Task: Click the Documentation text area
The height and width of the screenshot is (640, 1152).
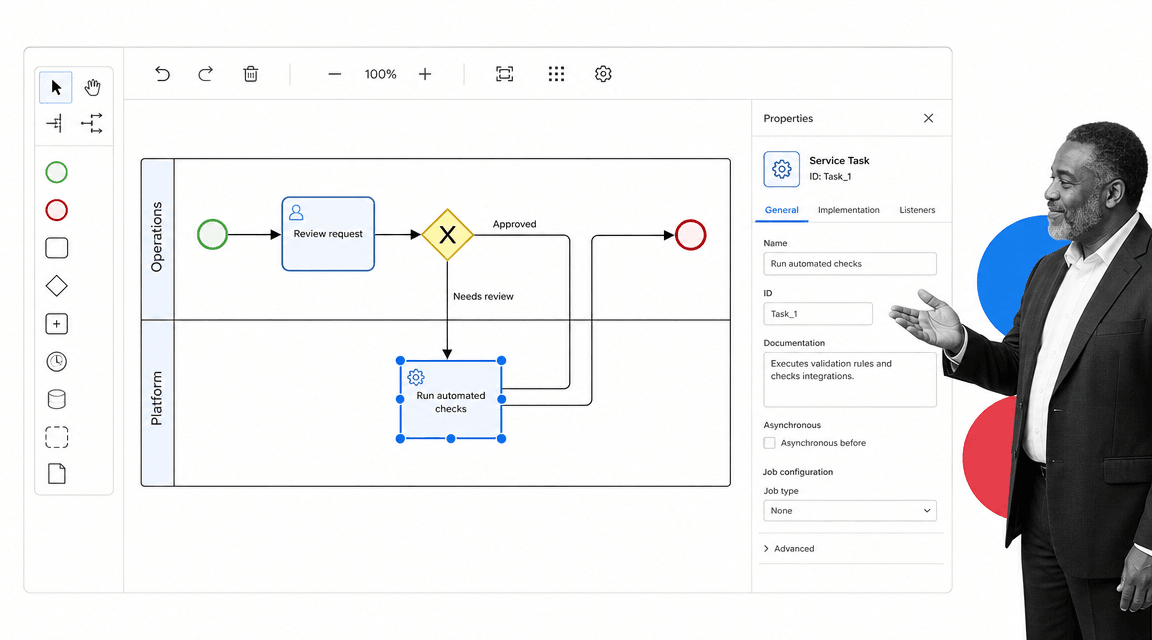Action: pyautogui.click(x=850, y=380)
